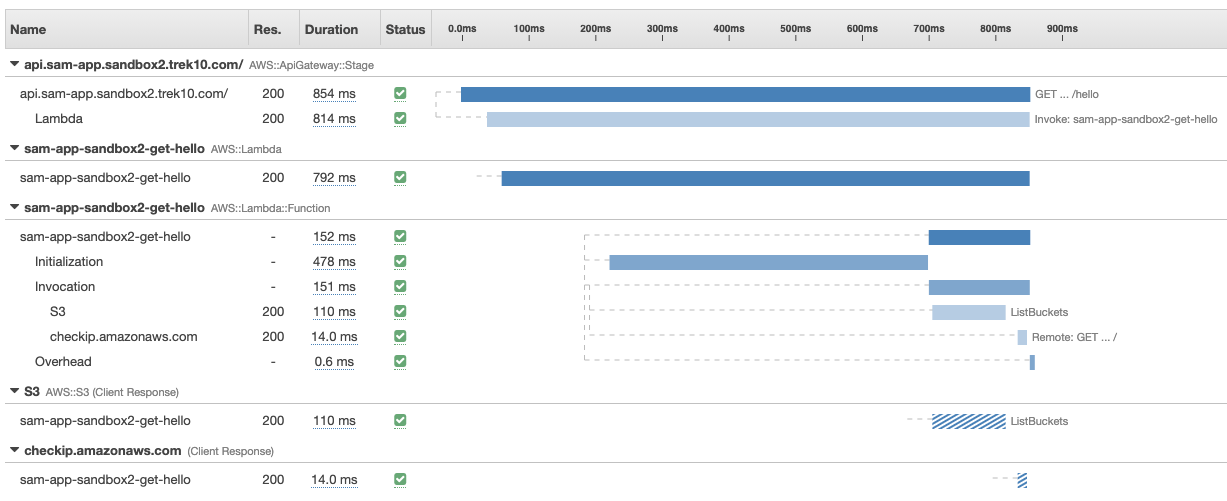
Task: Click the Duration column header
Action: [330, 30]
